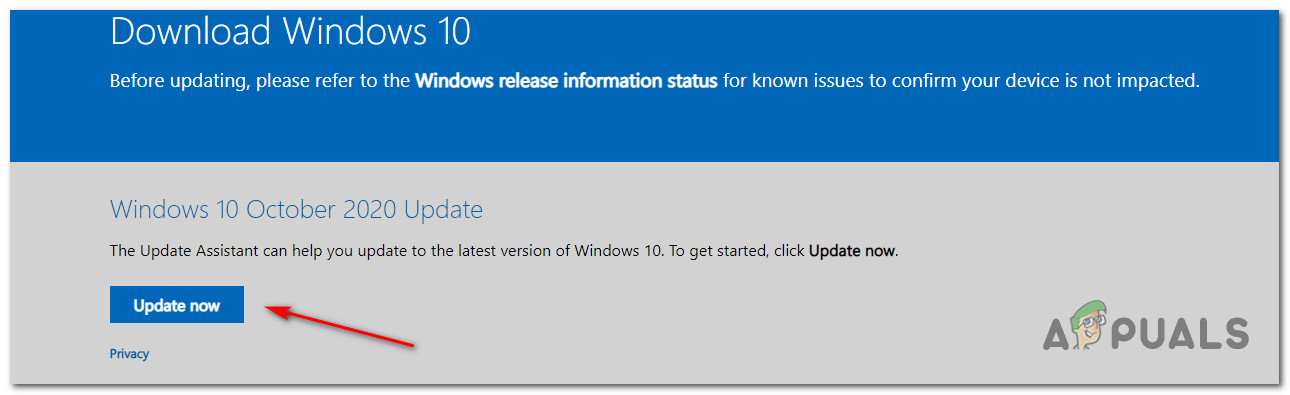1290x395 pixels.
Task: Click bold Update now text in sentence
Action: point(852,251)
